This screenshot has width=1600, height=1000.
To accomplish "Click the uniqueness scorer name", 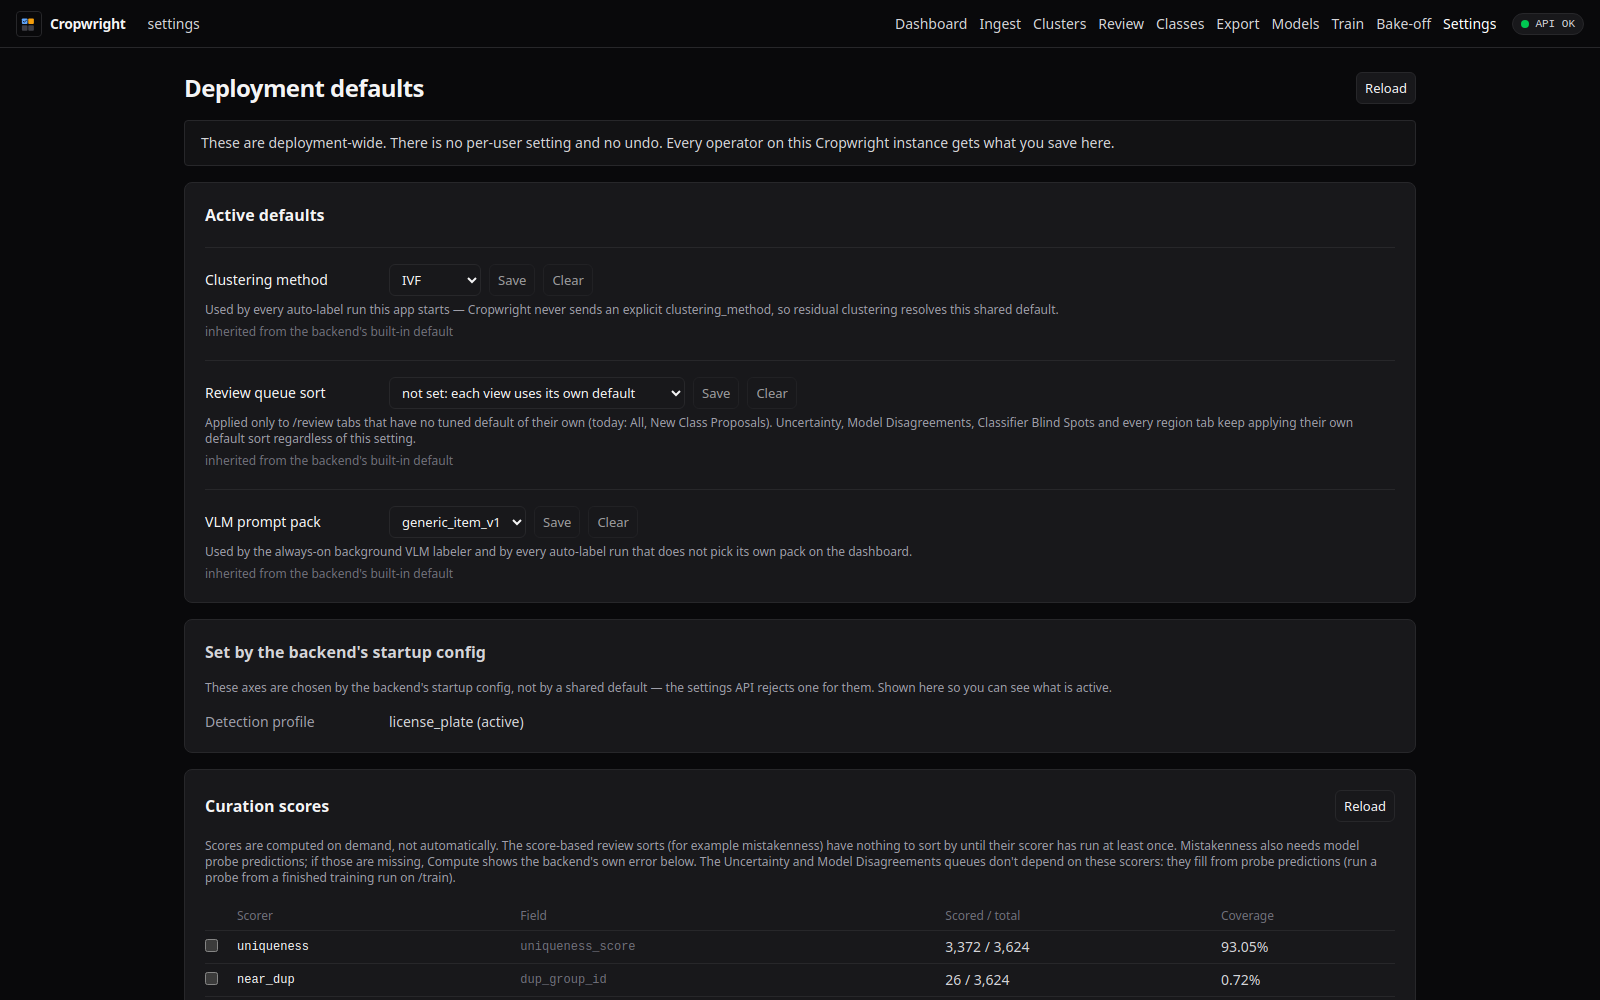I will (x=272, y=946).
